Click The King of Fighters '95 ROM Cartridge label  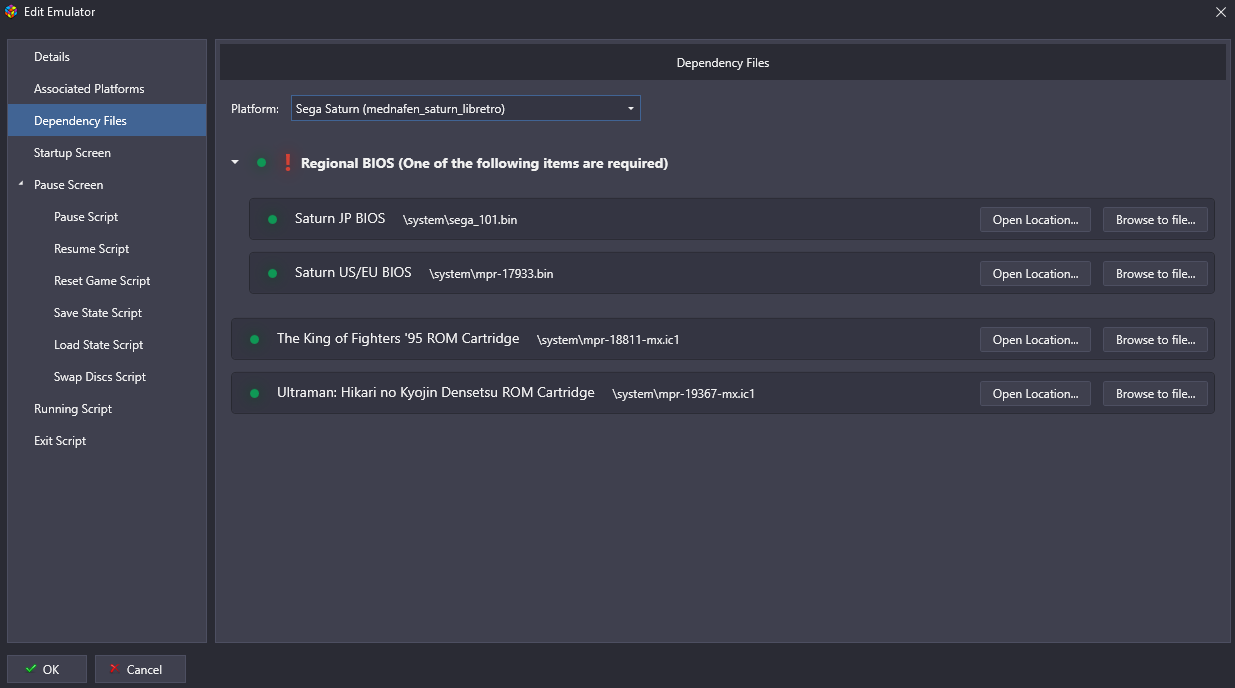pos(398,339)
